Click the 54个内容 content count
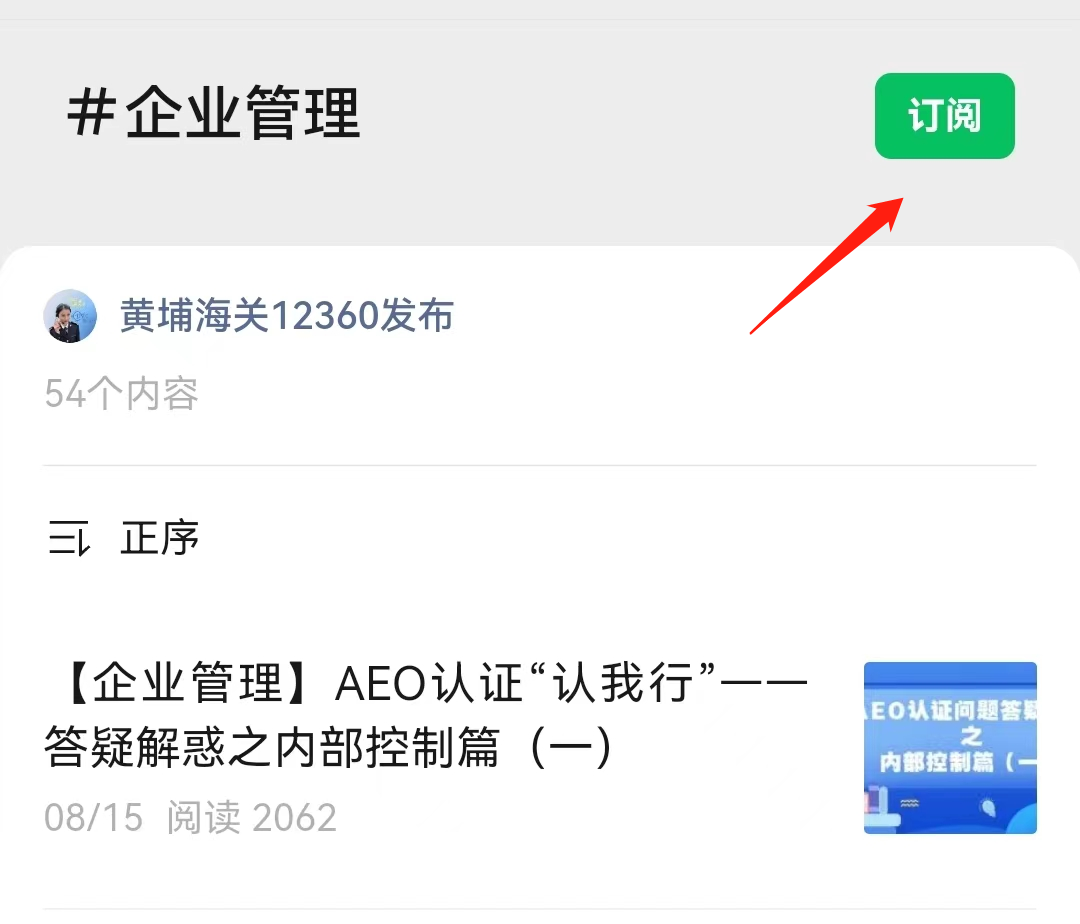 click(x=121, y=394)
